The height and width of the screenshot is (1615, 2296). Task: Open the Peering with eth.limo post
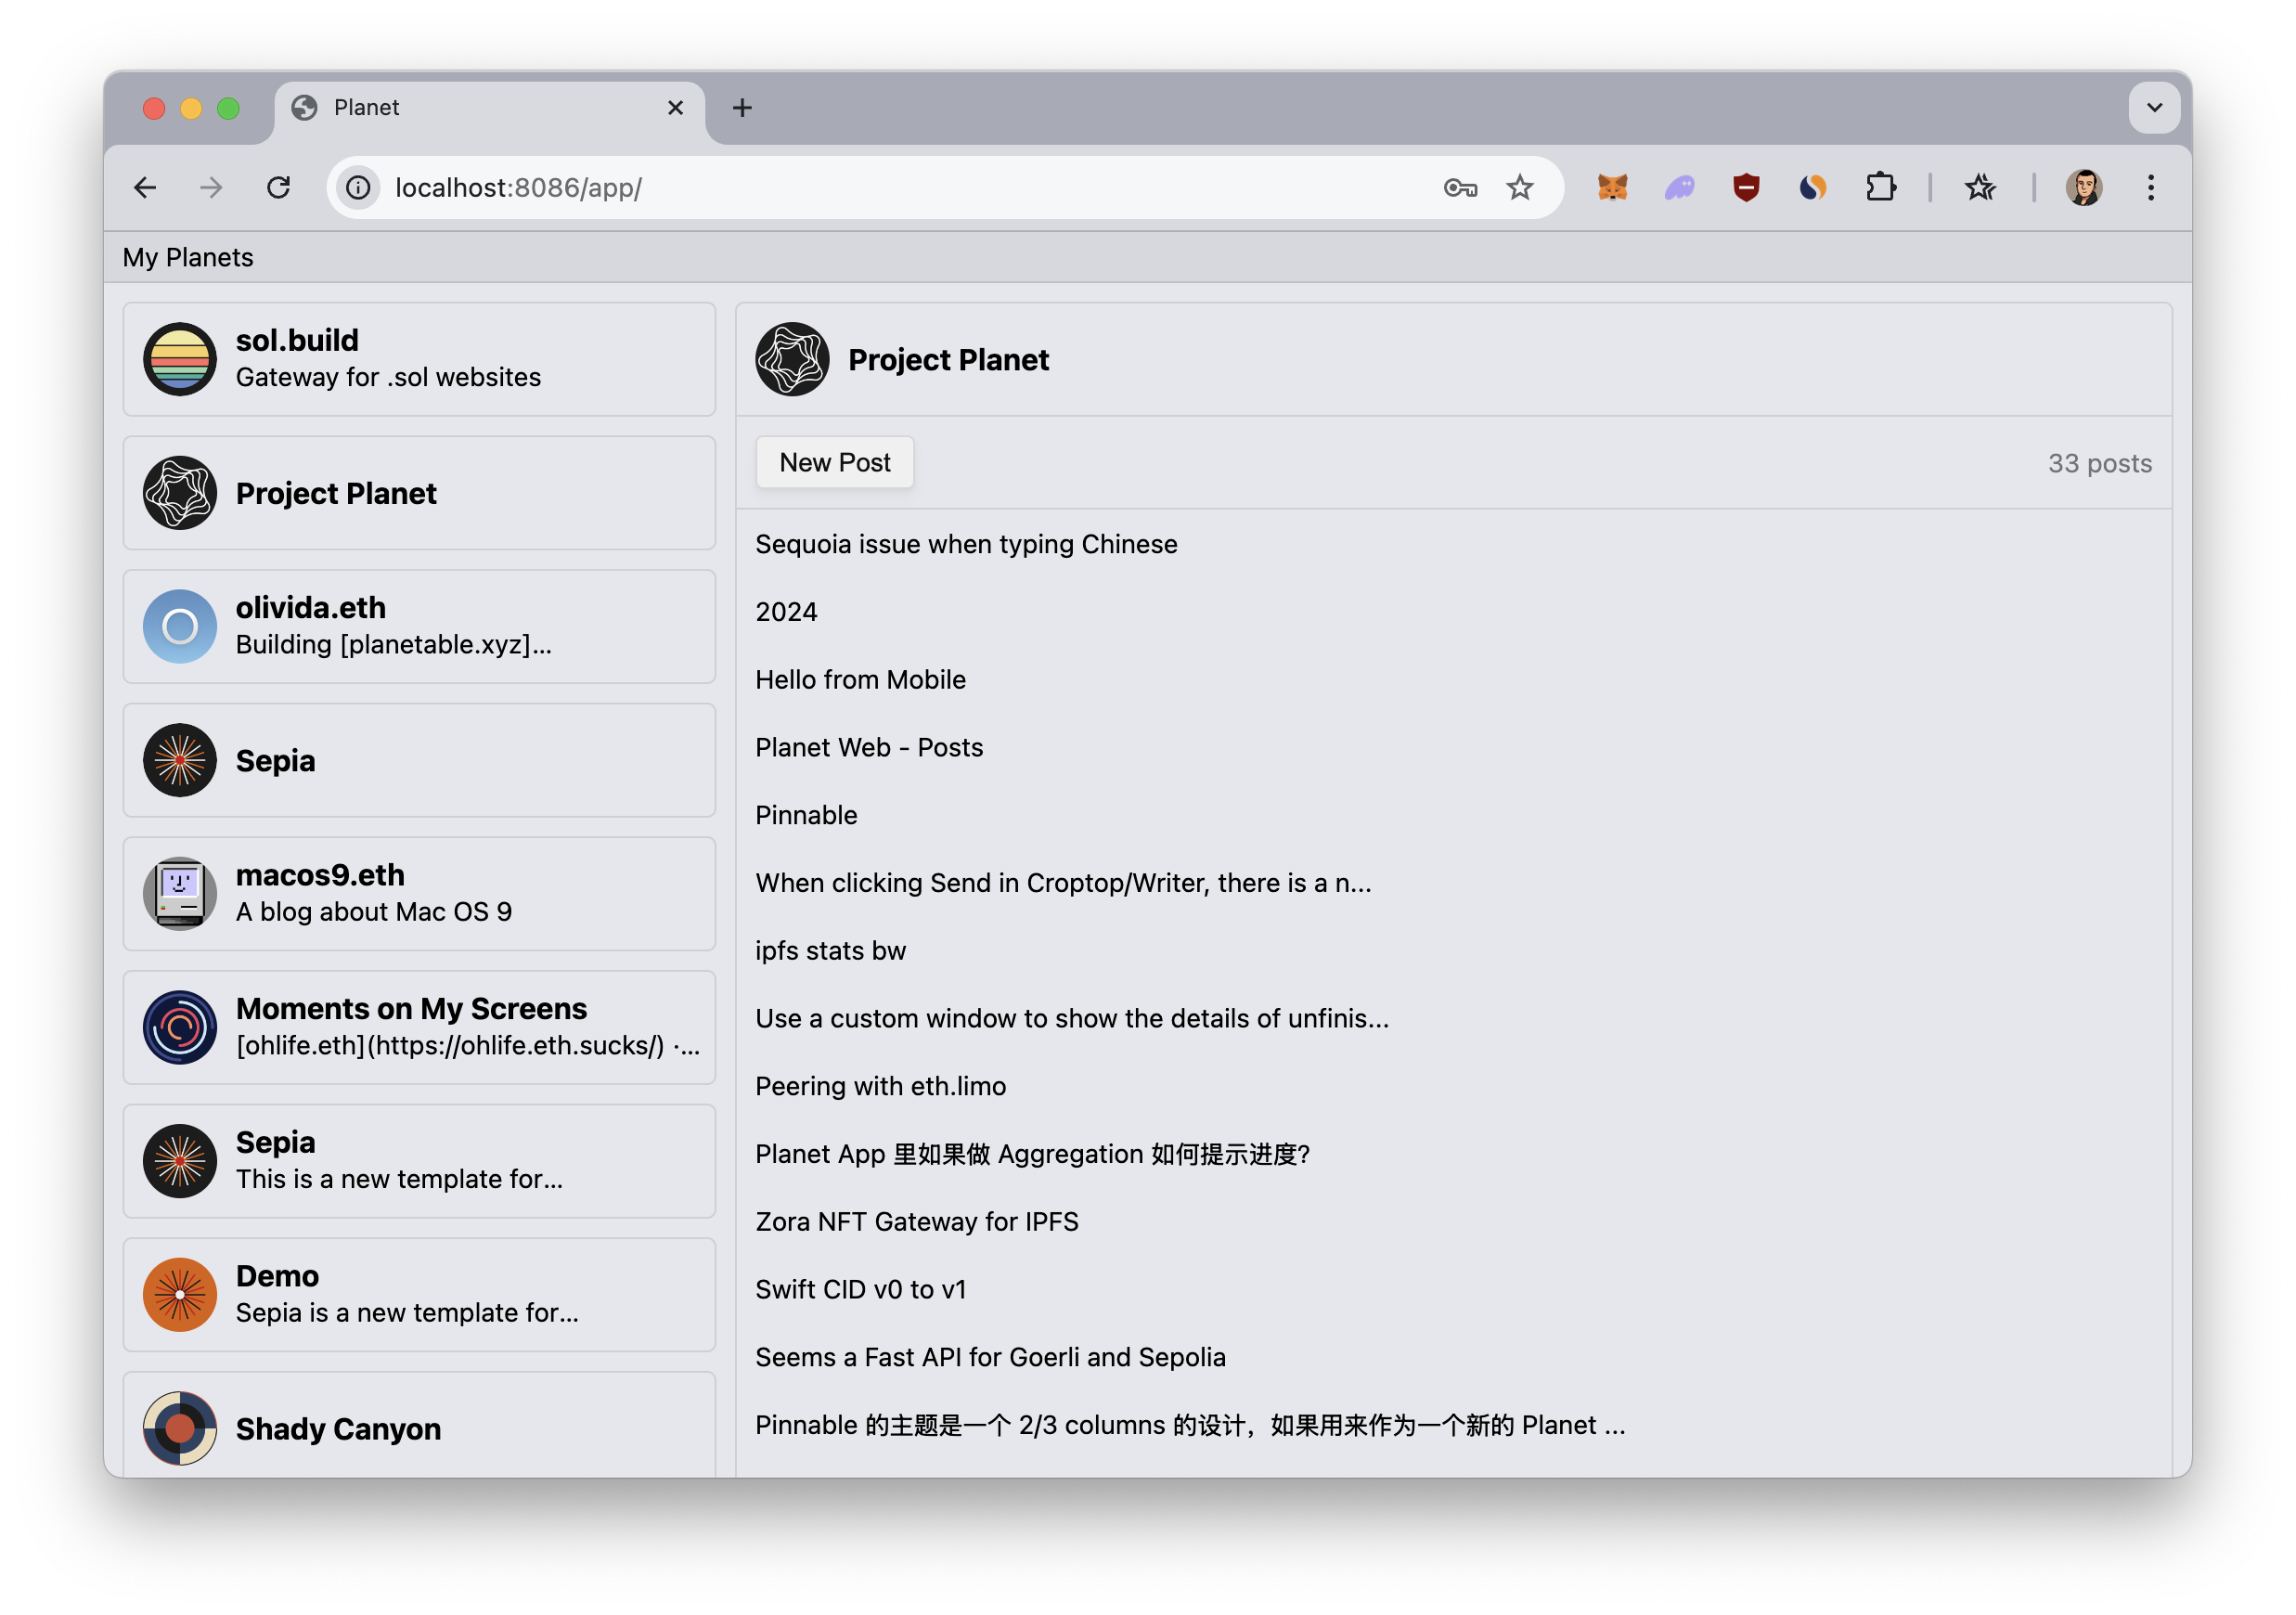[x=880, y=1086]
